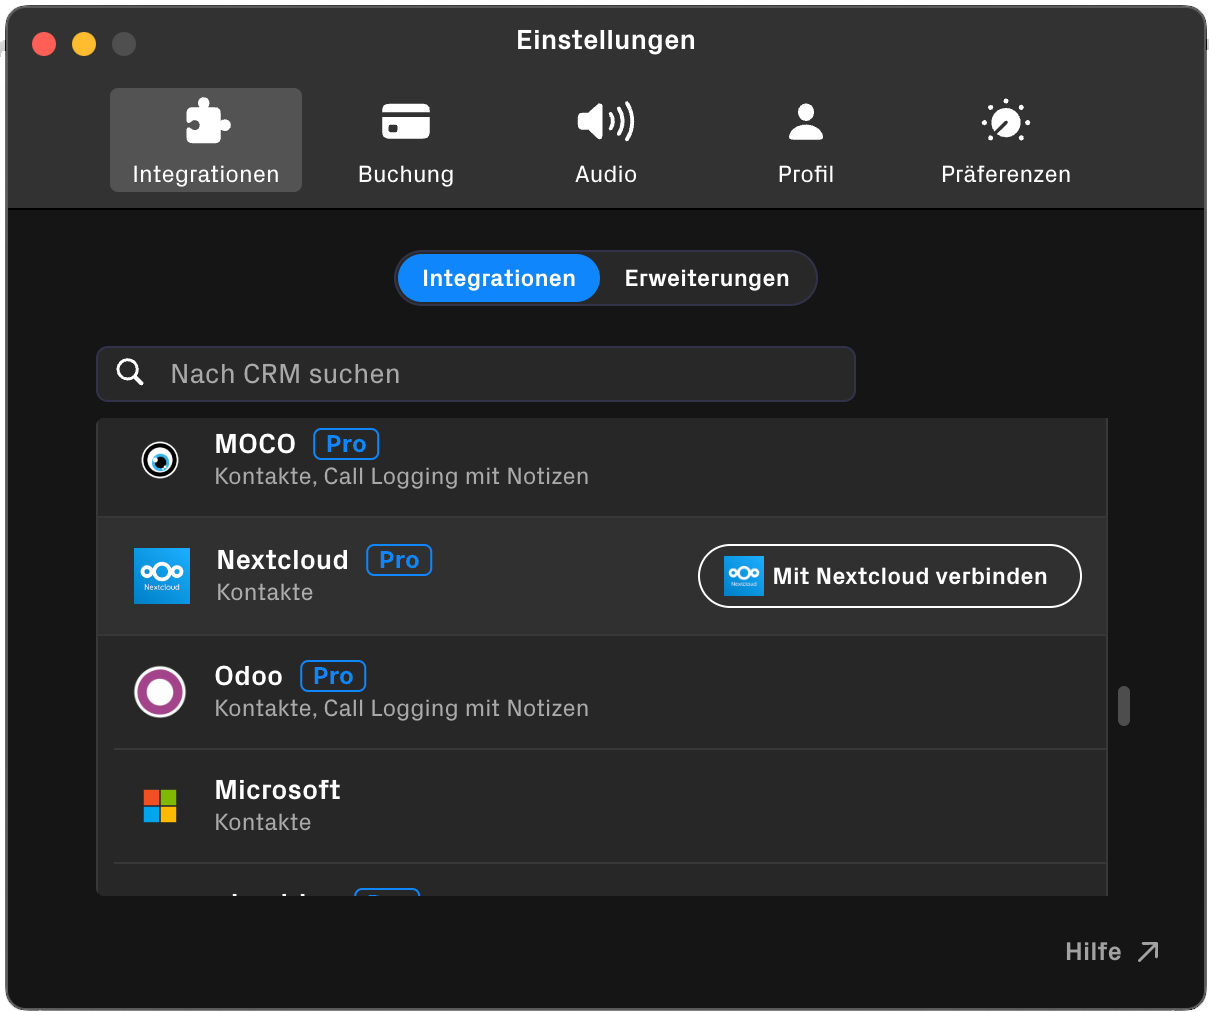The width and height of the screenshot is (1209, 1012).
Task: Switch to the Erweiterungen tab
Action: 707,278
